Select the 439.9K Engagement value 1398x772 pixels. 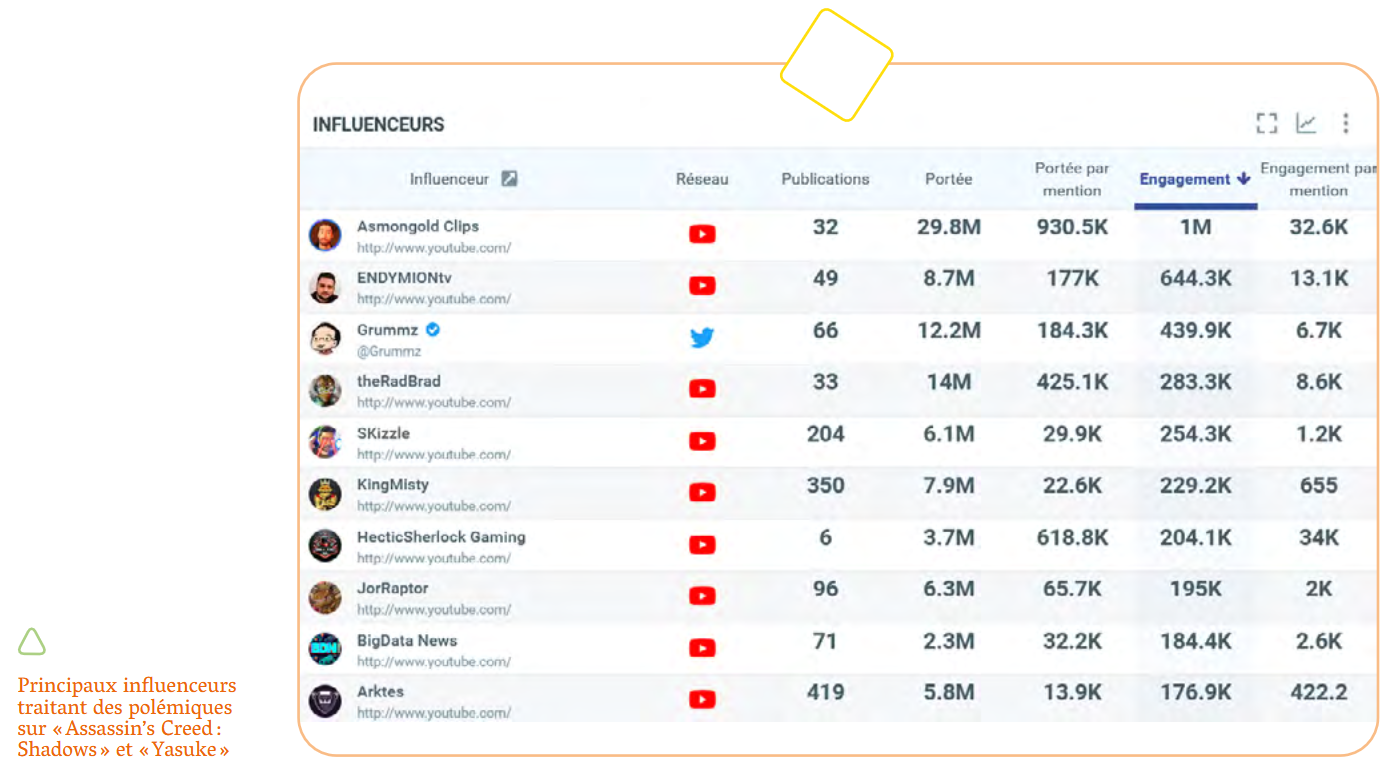[1196, 331]
